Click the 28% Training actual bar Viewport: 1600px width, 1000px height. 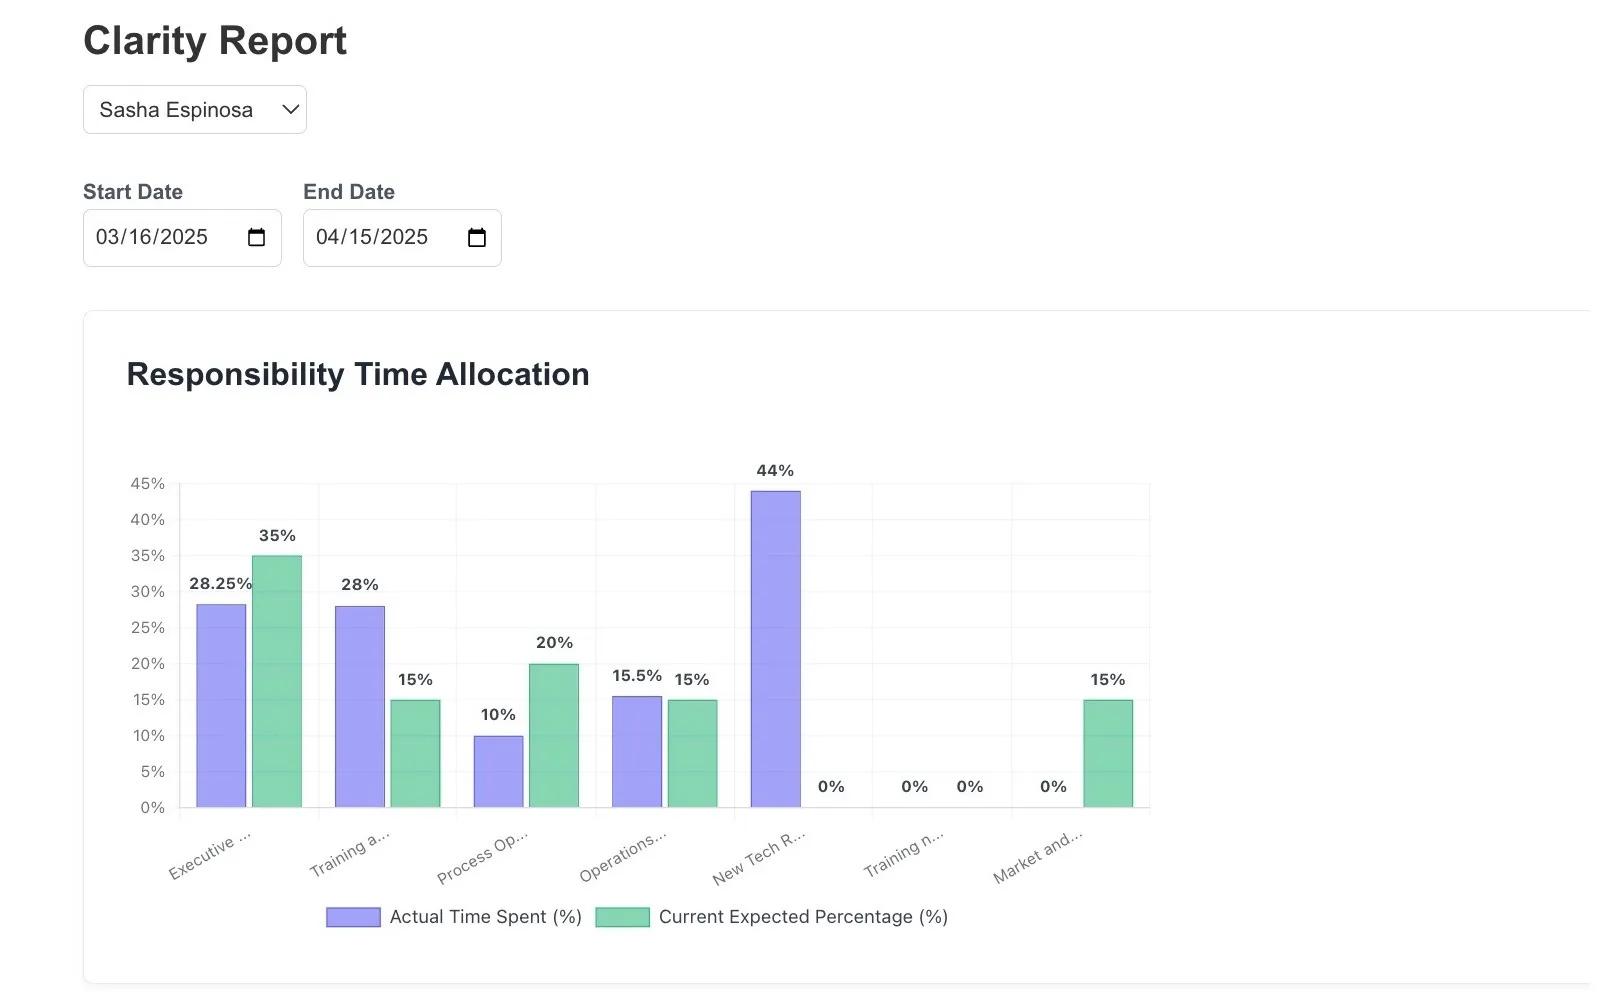coord(360,706)
